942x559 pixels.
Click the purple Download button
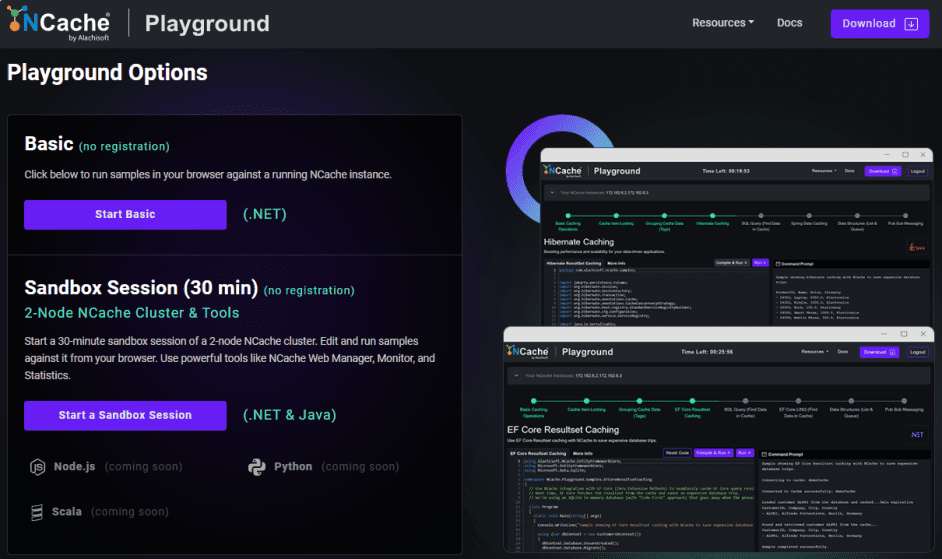click(880, 23)
